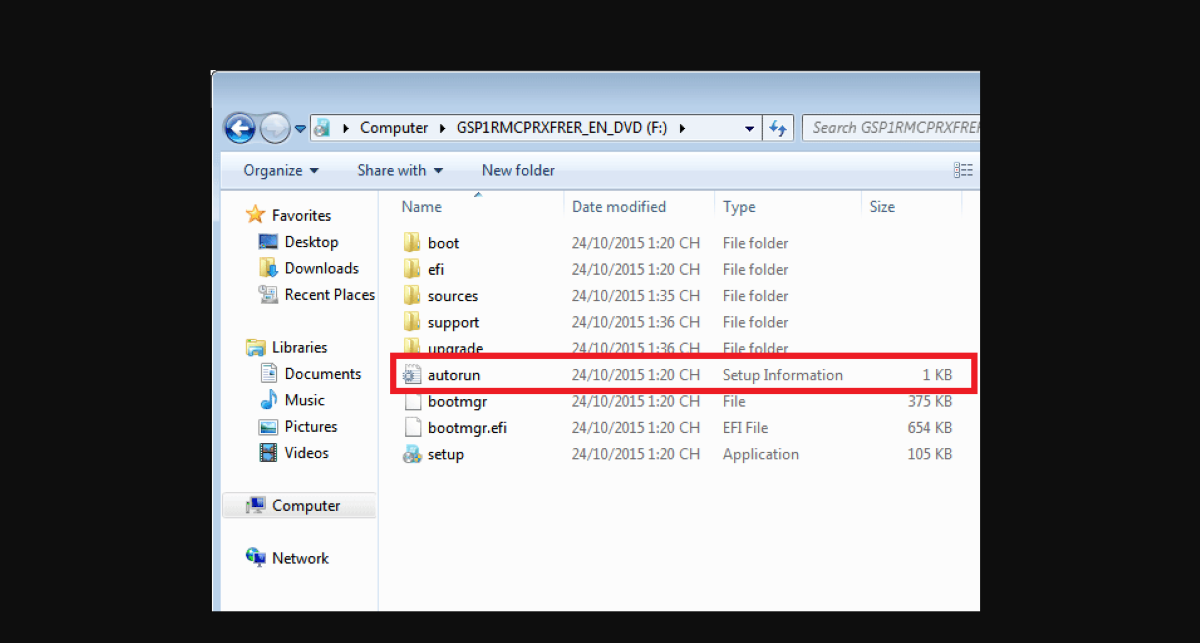The height and width of the screenshot is (643, 1200).
Task: Click the setup file name
Action: pos(446,454)
